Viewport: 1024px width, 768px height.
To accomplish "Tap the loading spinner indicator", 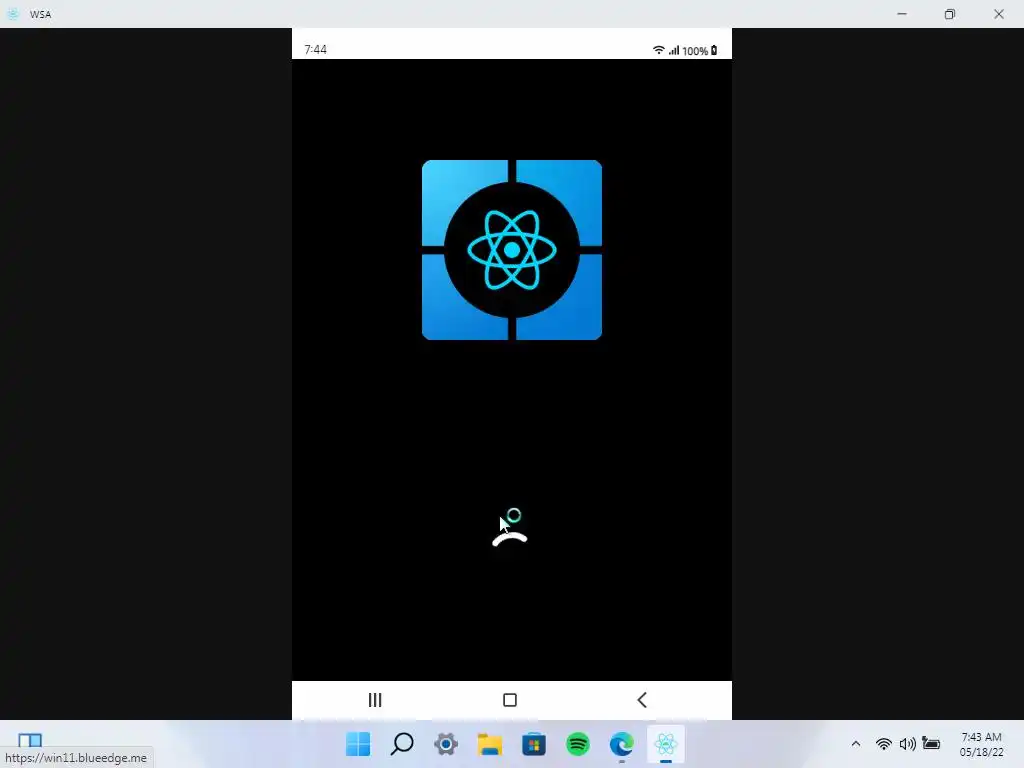I will point(509,538).
